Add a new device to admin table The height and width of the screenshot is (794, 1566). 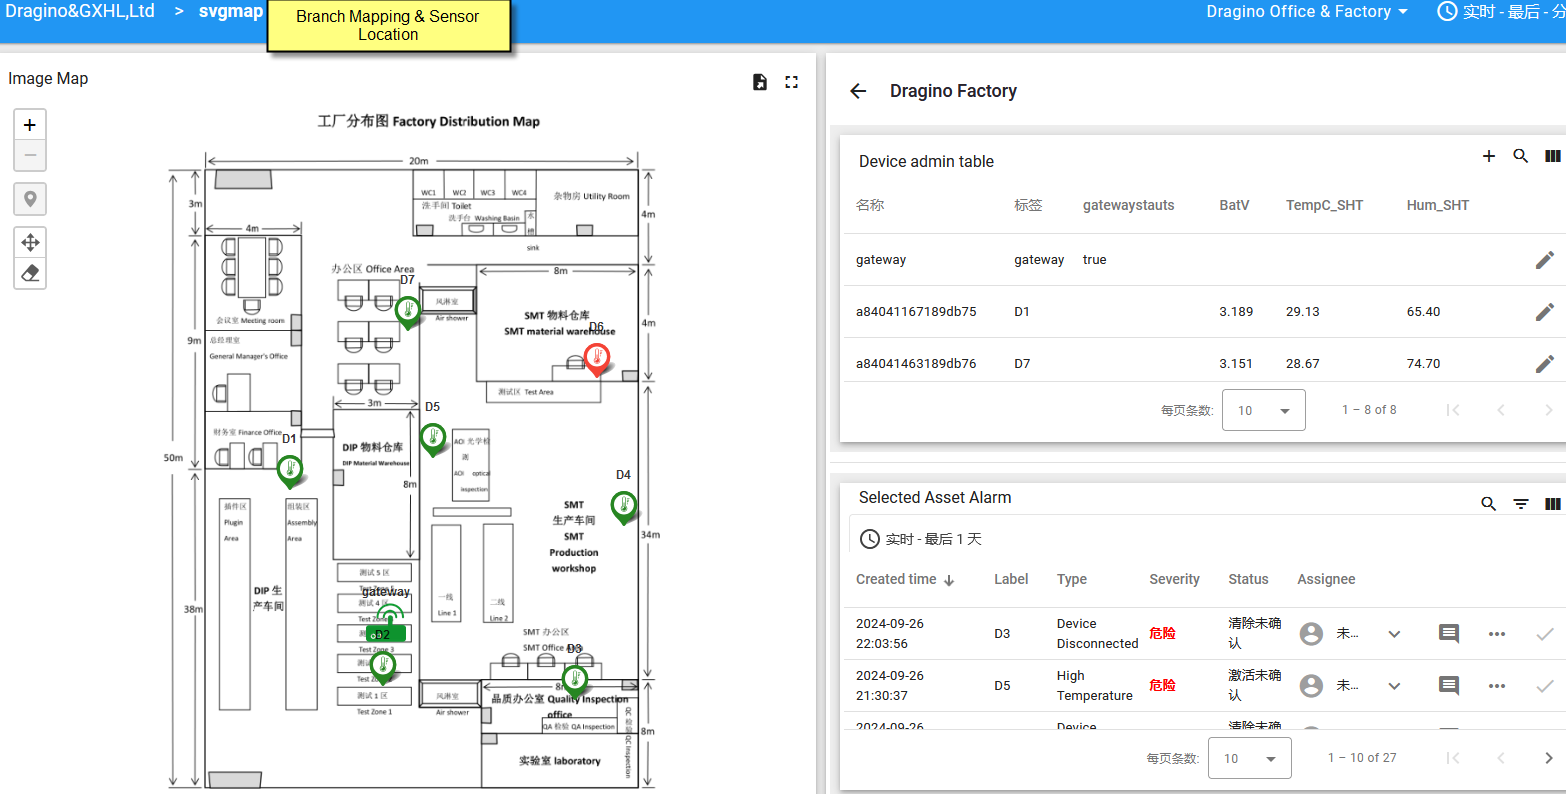[1488, 156]
